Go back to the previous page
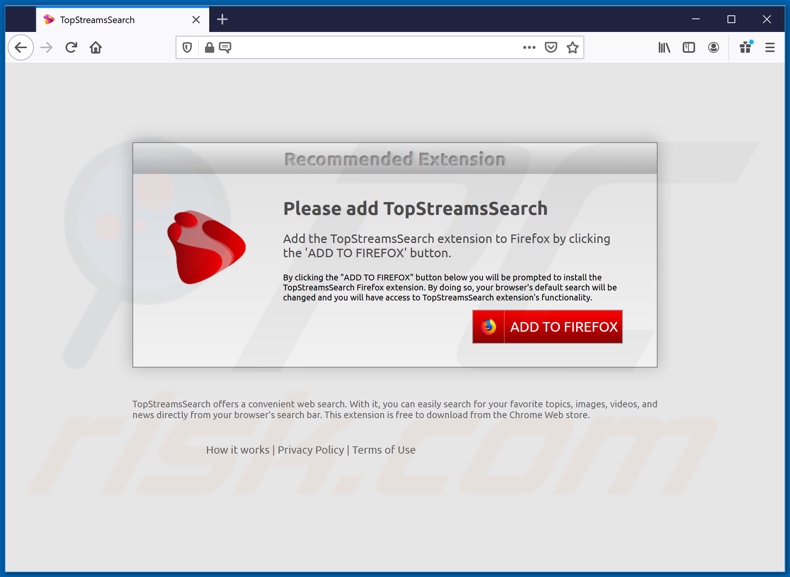790x577 pixels. coord(21,47)
